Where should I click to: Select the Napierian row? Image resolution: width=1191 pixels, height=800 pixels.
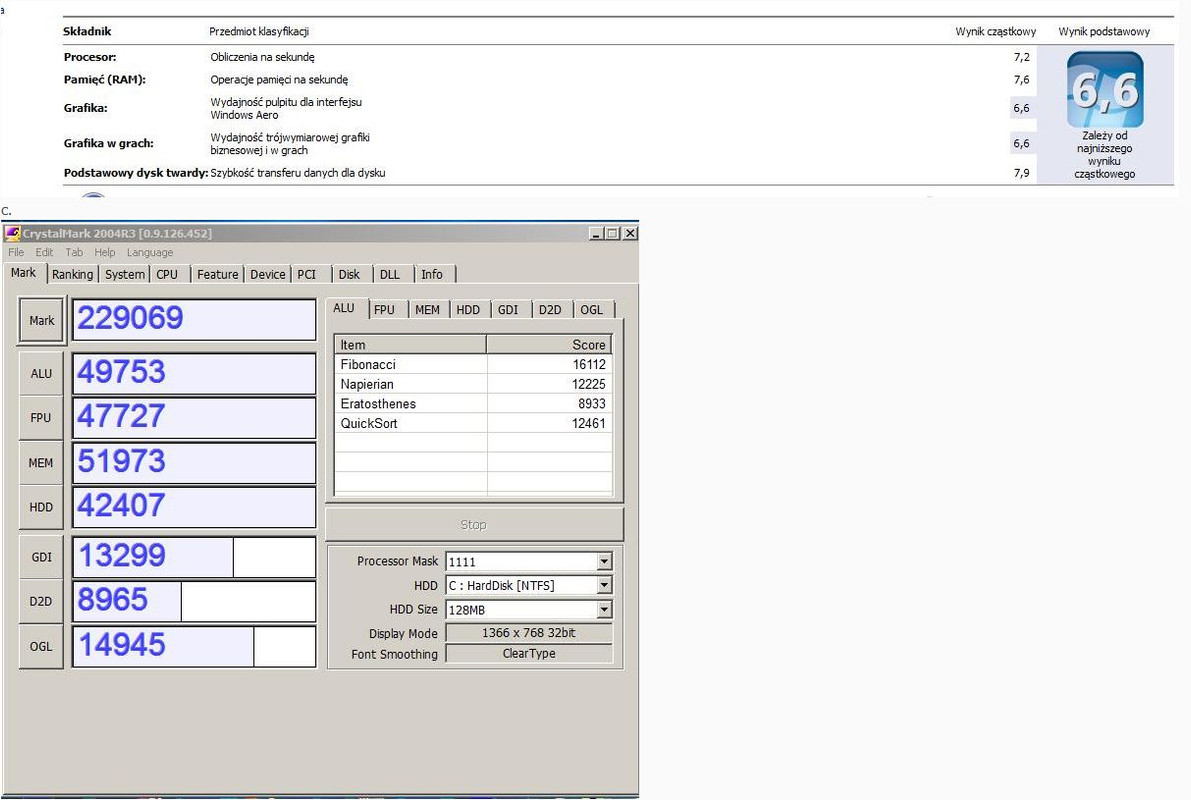tap(473, 384)
